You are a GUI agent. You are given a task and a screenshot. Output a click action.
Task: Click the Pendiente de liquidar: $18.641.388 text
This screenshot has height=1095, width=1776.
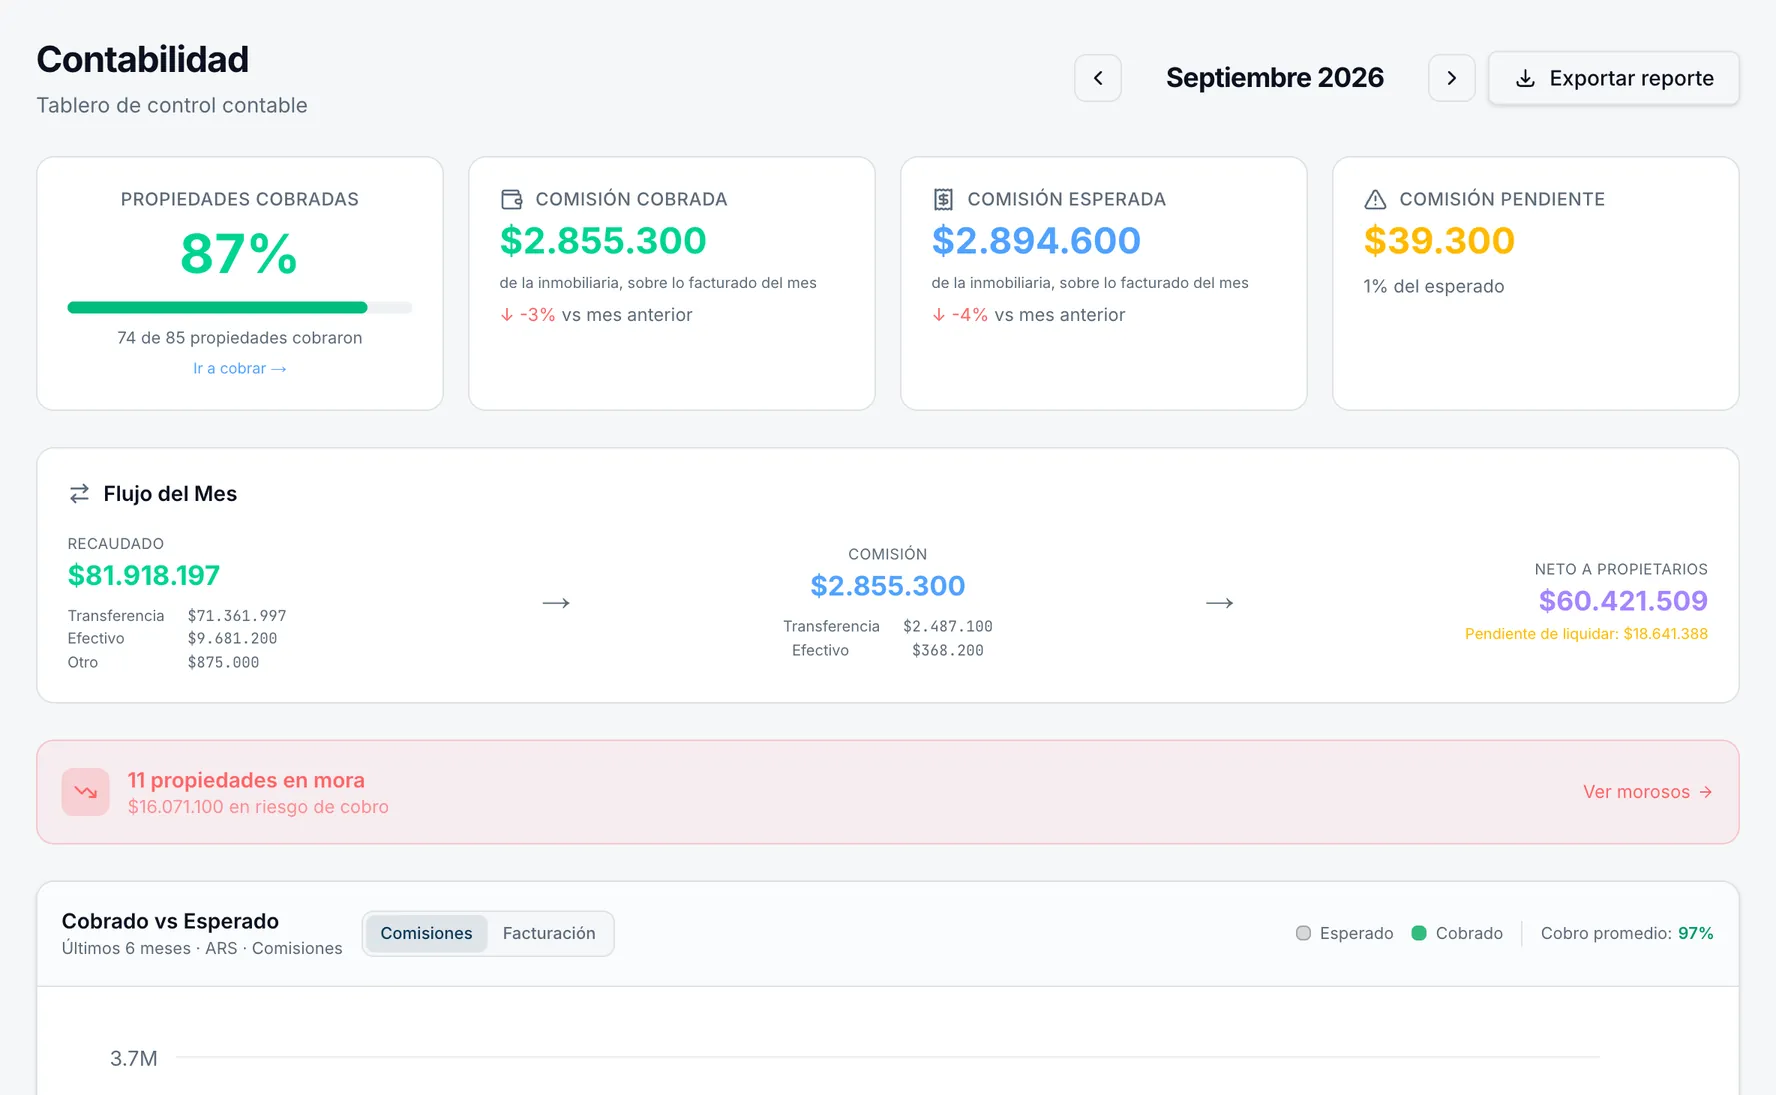tap(1586, 634)
